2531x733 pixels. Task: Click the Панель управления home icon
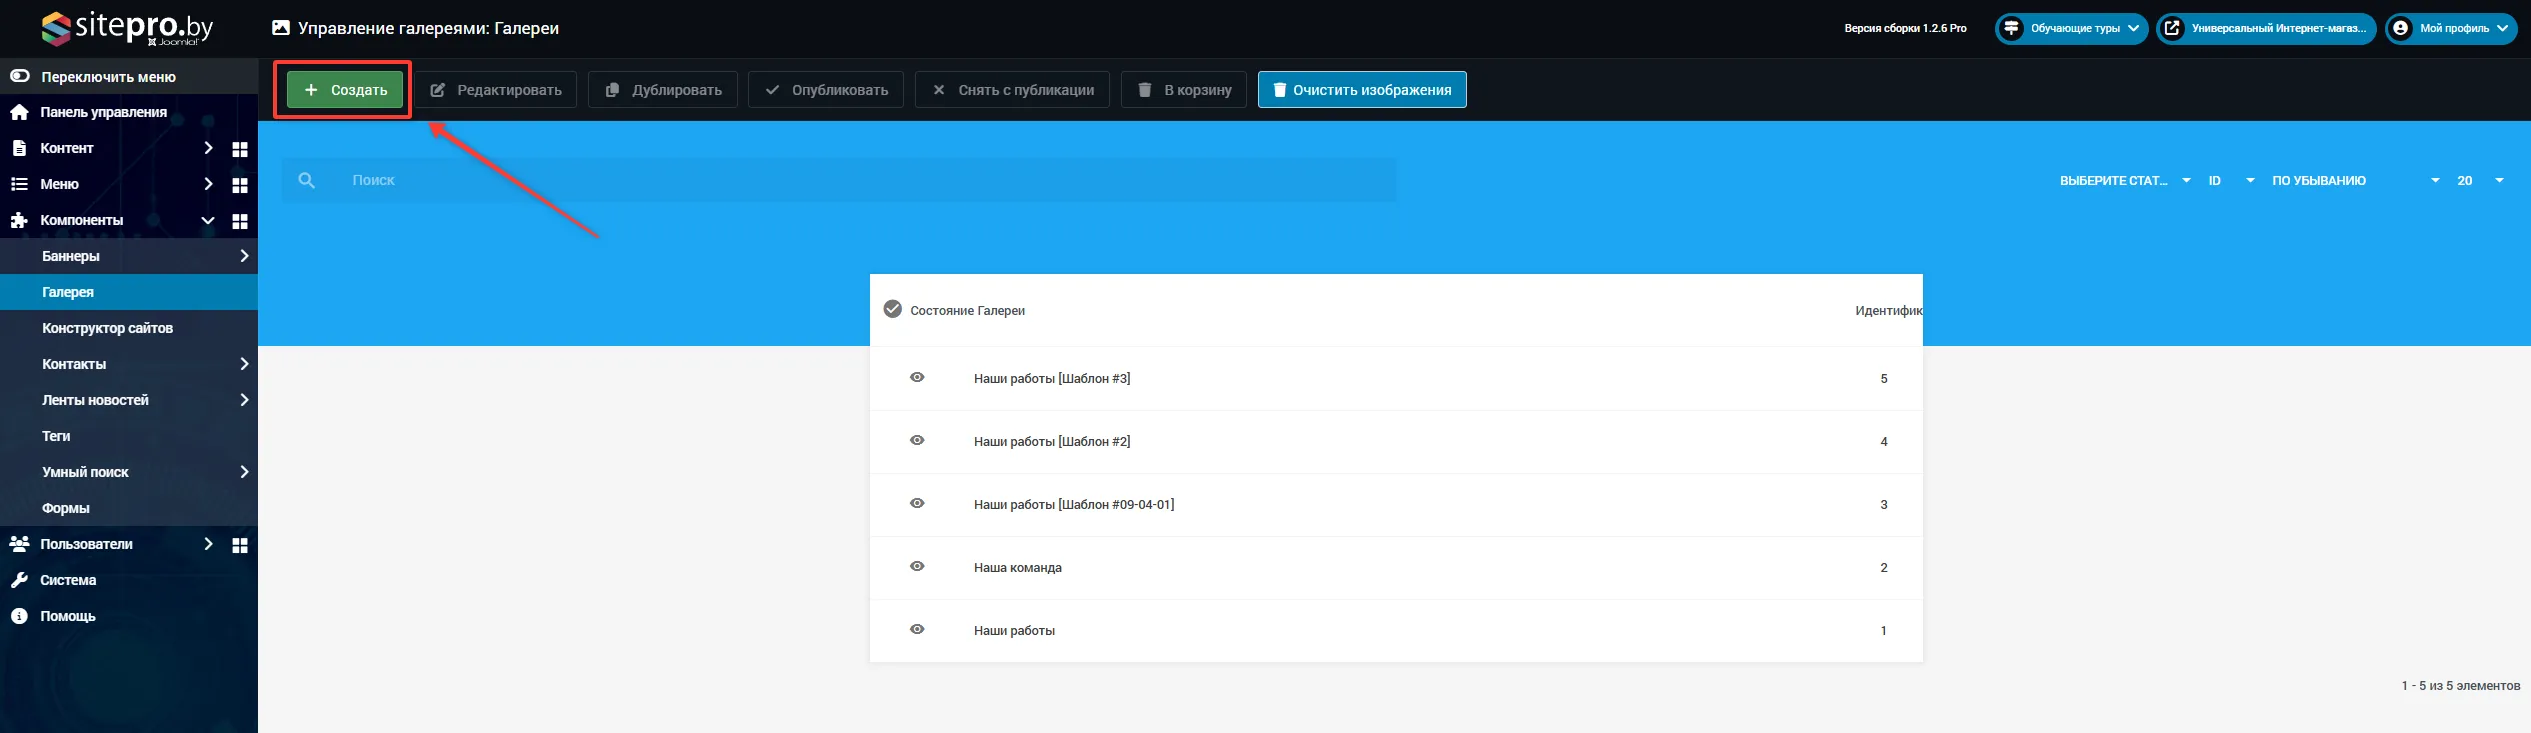19,112
